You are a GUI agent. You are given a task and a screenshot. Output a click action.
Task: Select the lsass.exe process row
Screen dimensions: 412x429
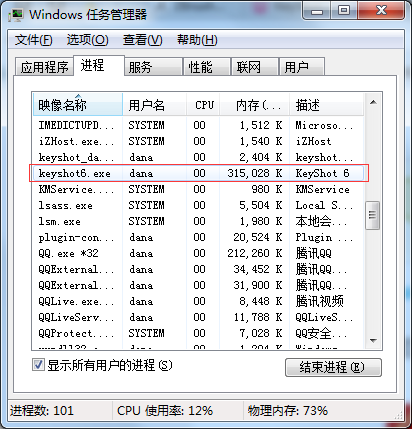[x=198, y=205]
